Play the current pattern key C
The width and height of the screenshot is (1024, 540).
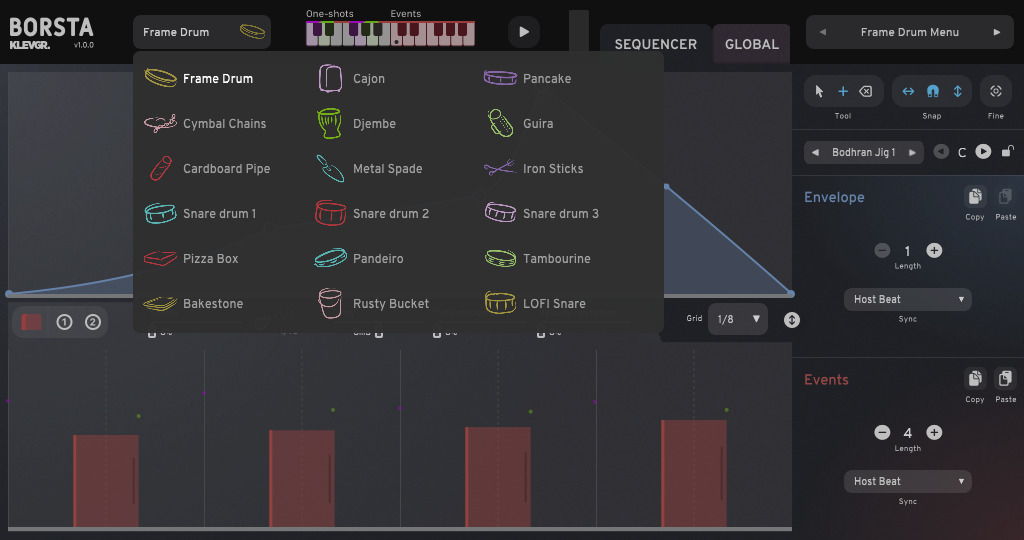(x=983, y=151)
